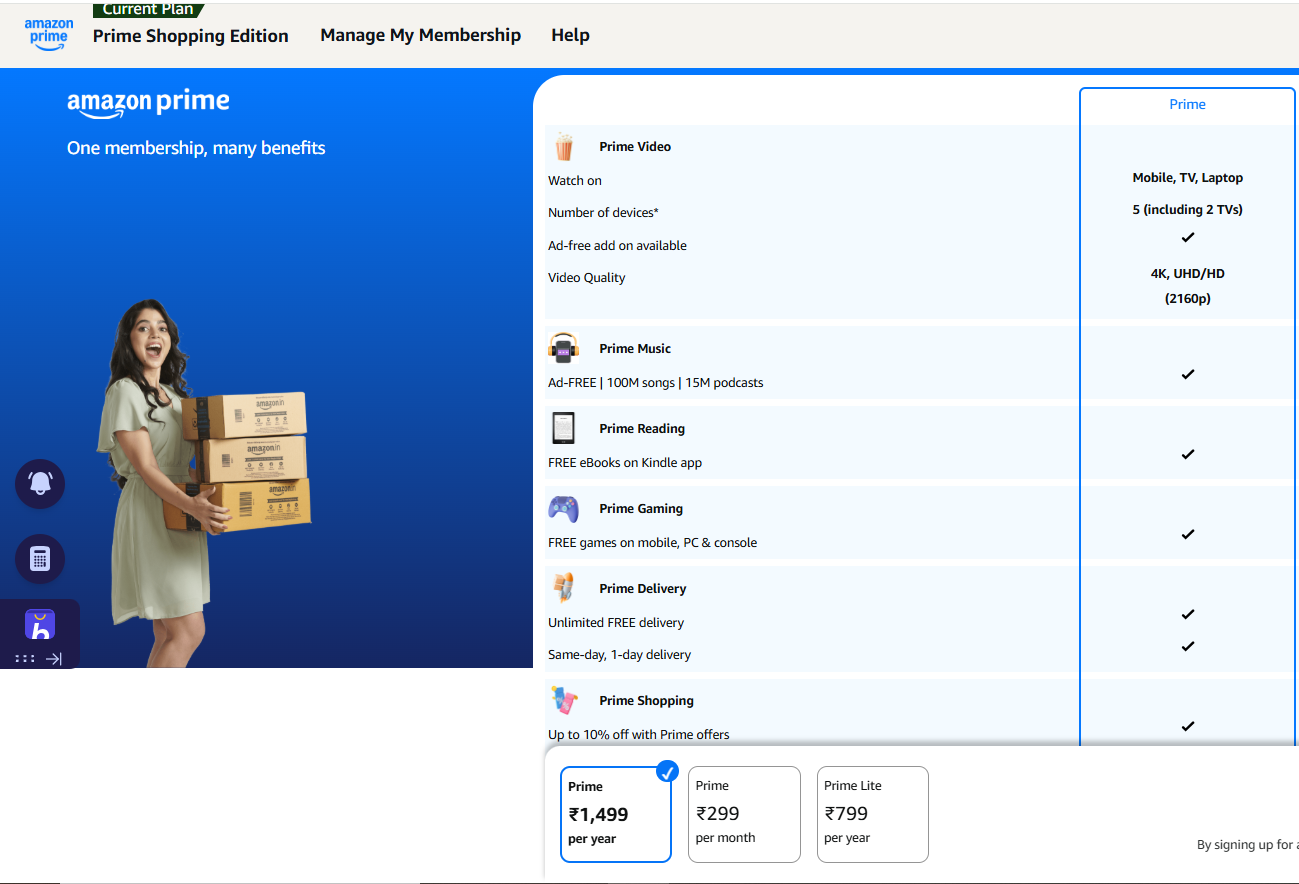The width and height of the screenshot is (1299, 884).
Task: Click the Amazon Prime logo in header
Action: [48, 34]
